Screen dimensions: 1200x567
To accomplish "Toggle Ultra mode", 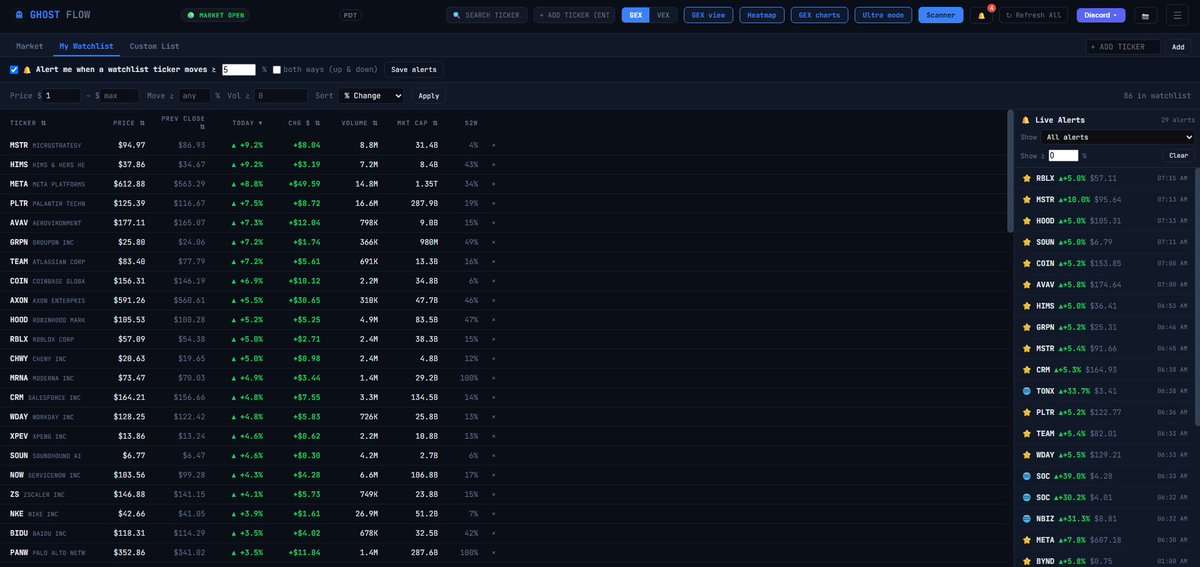I will coord(883,15).
